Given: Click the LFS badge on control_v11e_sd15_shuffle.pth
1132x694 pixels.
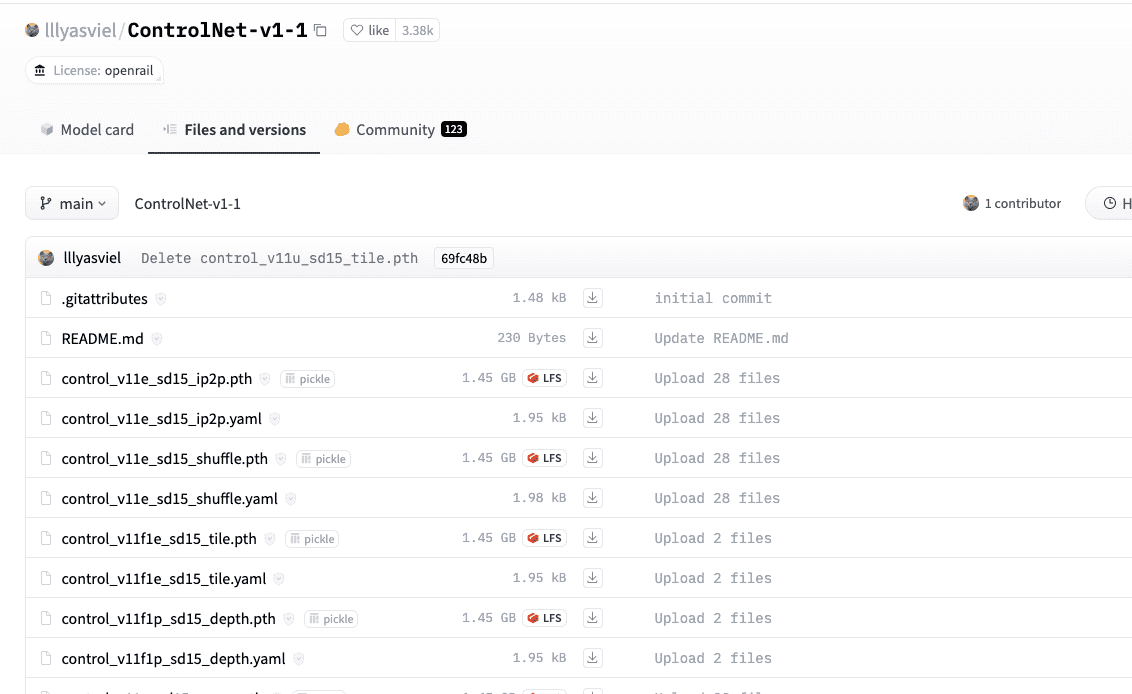Looking at the screenshot, I should tap(545, 457).
